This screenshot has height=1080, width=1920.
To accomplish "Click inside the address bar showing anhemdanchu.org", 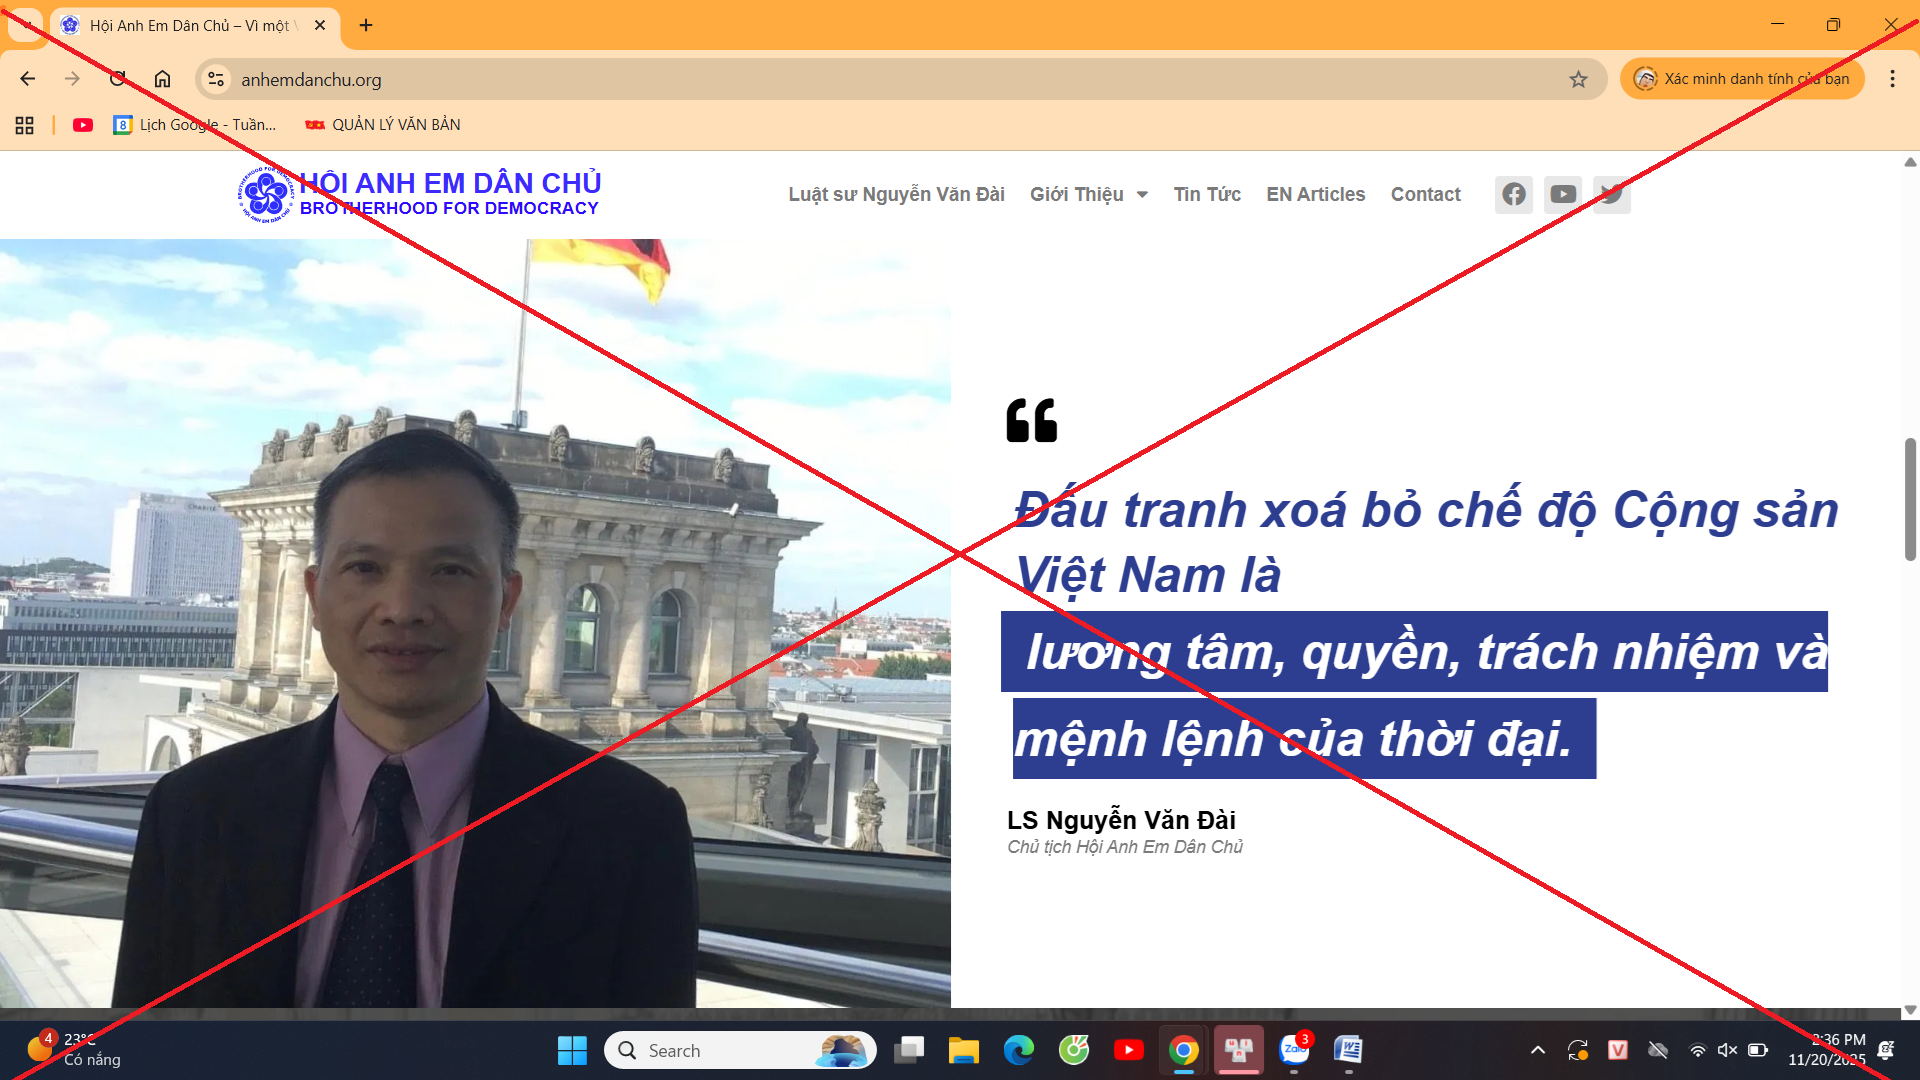I will click(700, 79).
